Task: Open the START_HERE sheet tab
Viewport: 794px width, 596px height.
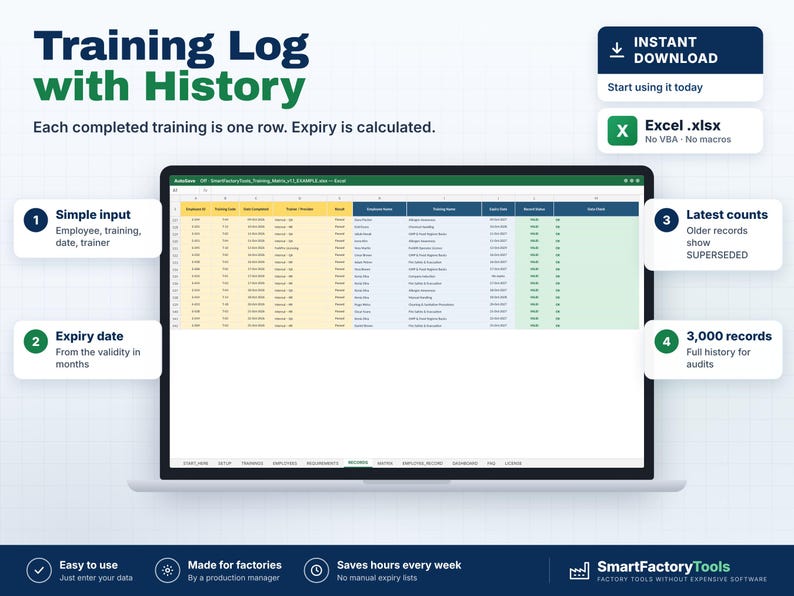Action: click(195, 463)
